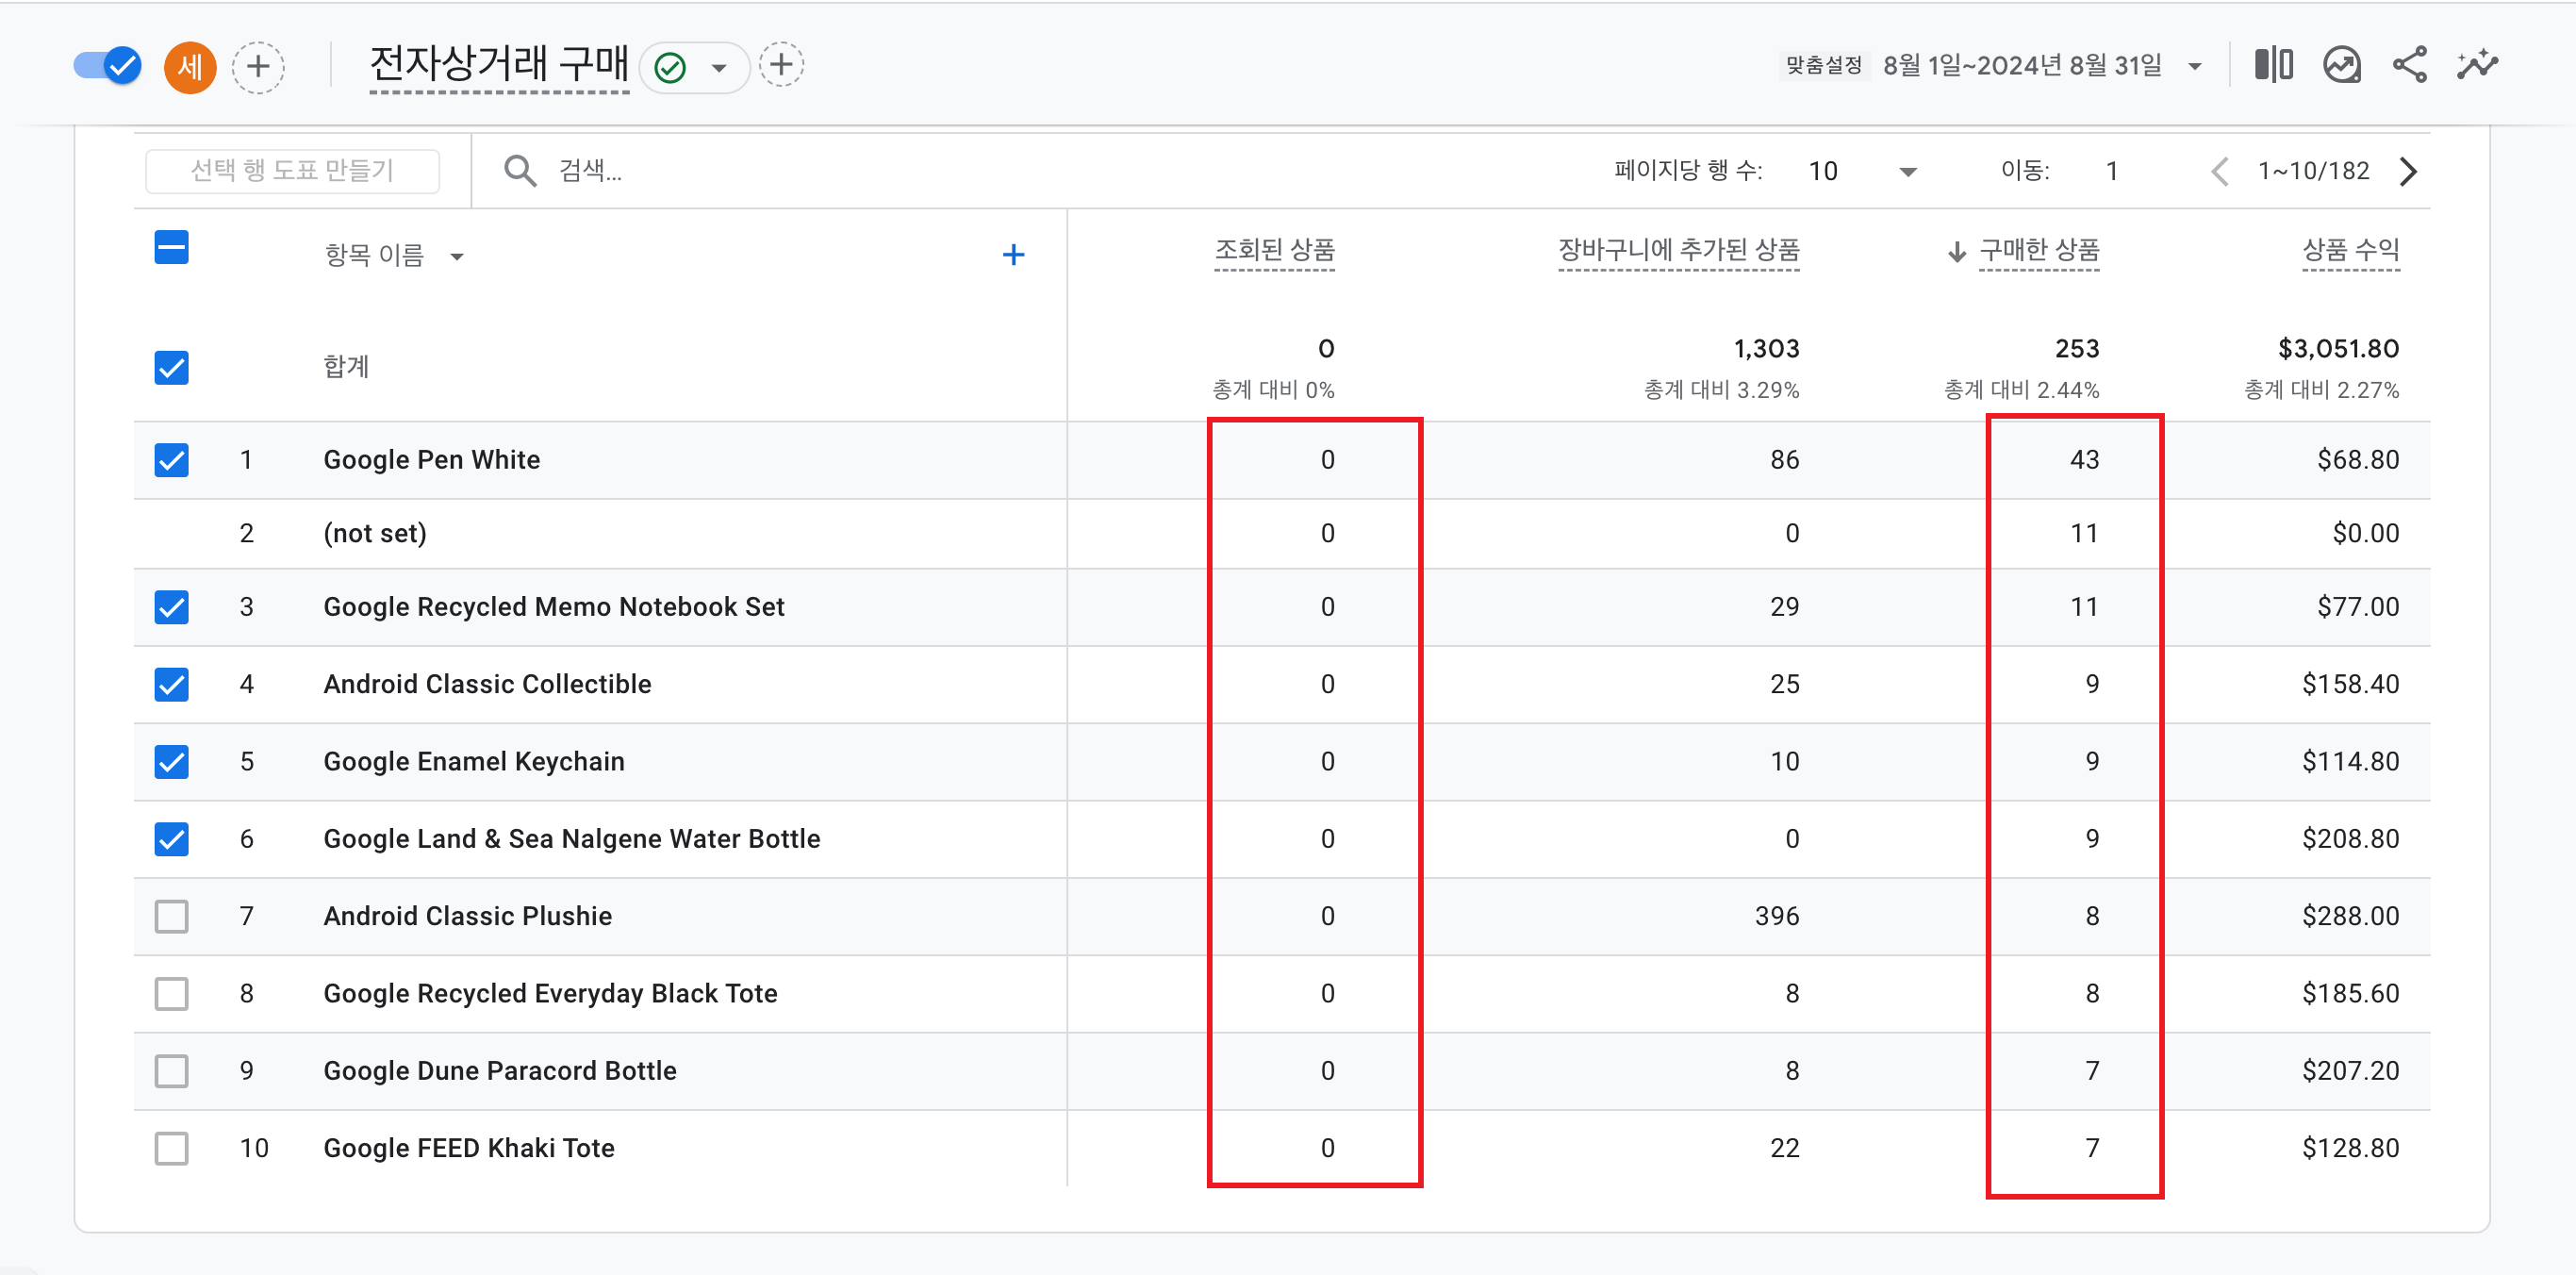Click Android Classic Plushie item name
Screen dimensions: 2576x1275
467,916
